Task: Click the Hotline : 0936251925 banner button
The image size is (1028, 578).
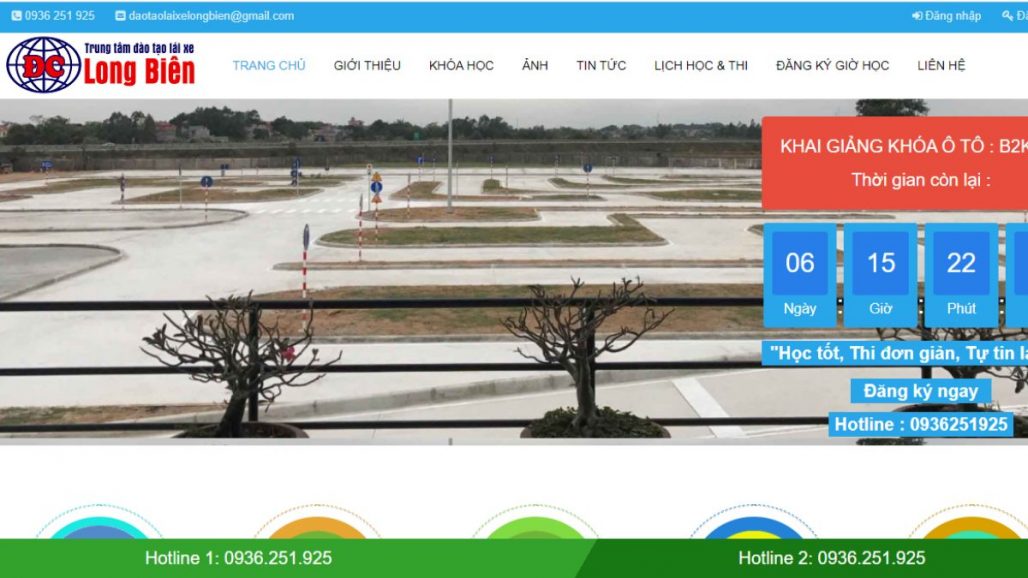Action: click(920, 425)
